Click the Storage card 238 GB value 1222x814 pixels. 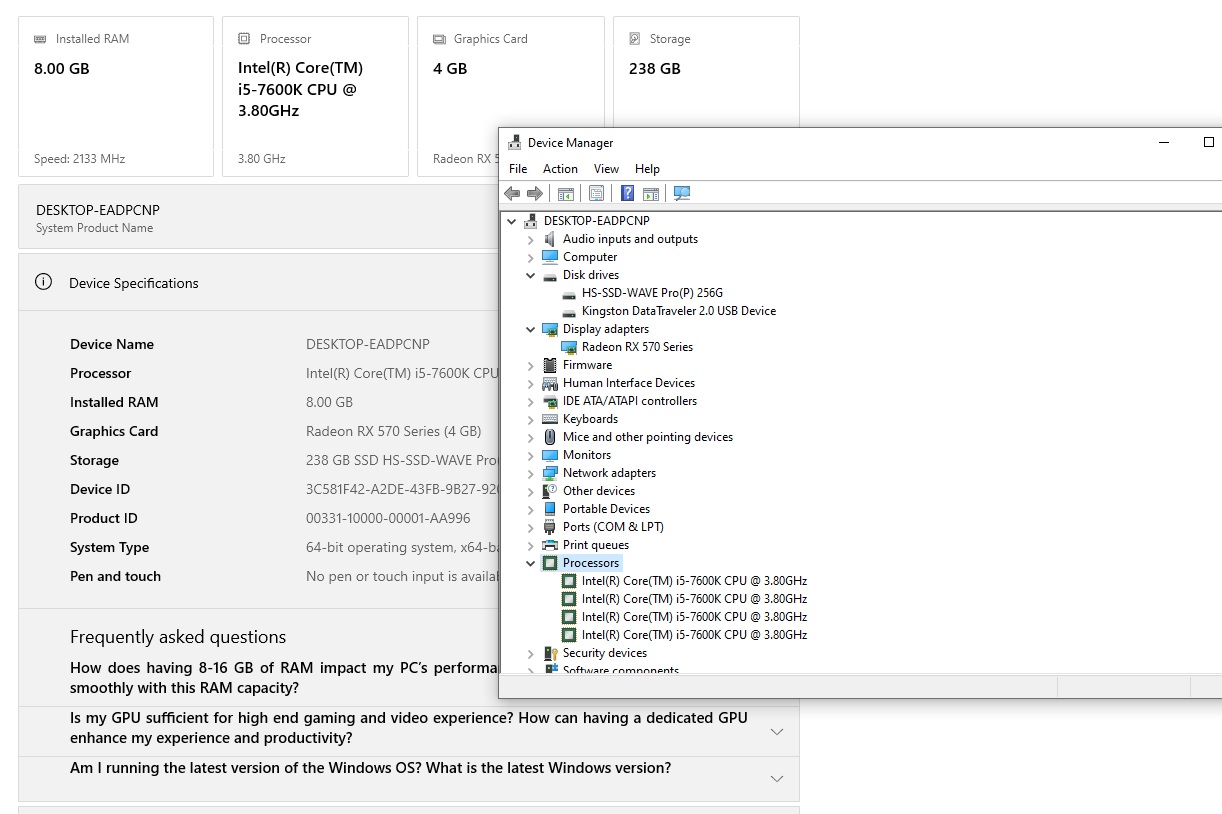(x=655, y=69)
